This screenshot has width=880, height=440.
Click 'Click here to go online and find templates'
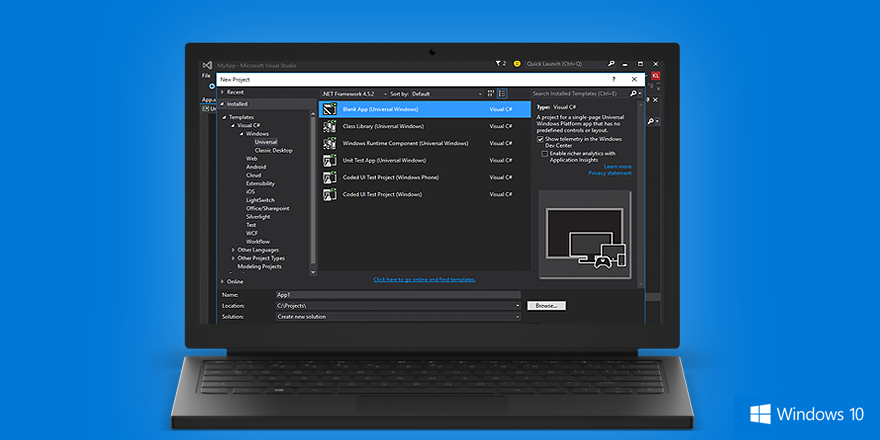424,279
